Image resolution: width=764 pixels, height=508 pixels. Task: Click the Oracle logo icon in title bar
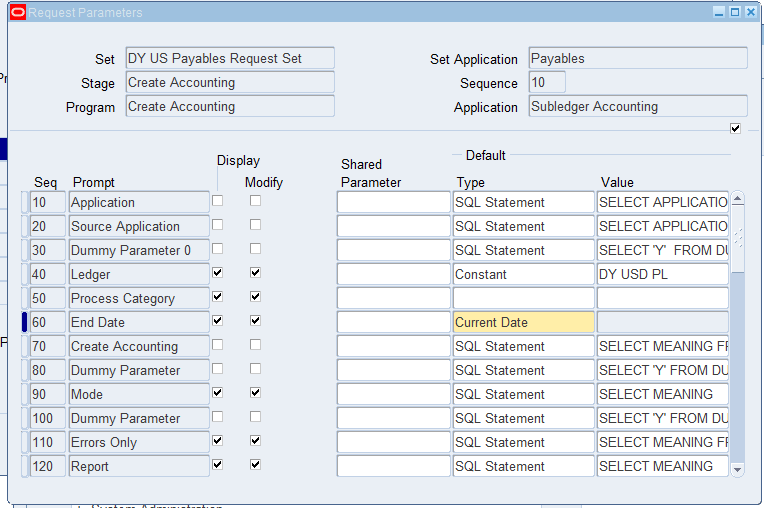coord(18,12)
